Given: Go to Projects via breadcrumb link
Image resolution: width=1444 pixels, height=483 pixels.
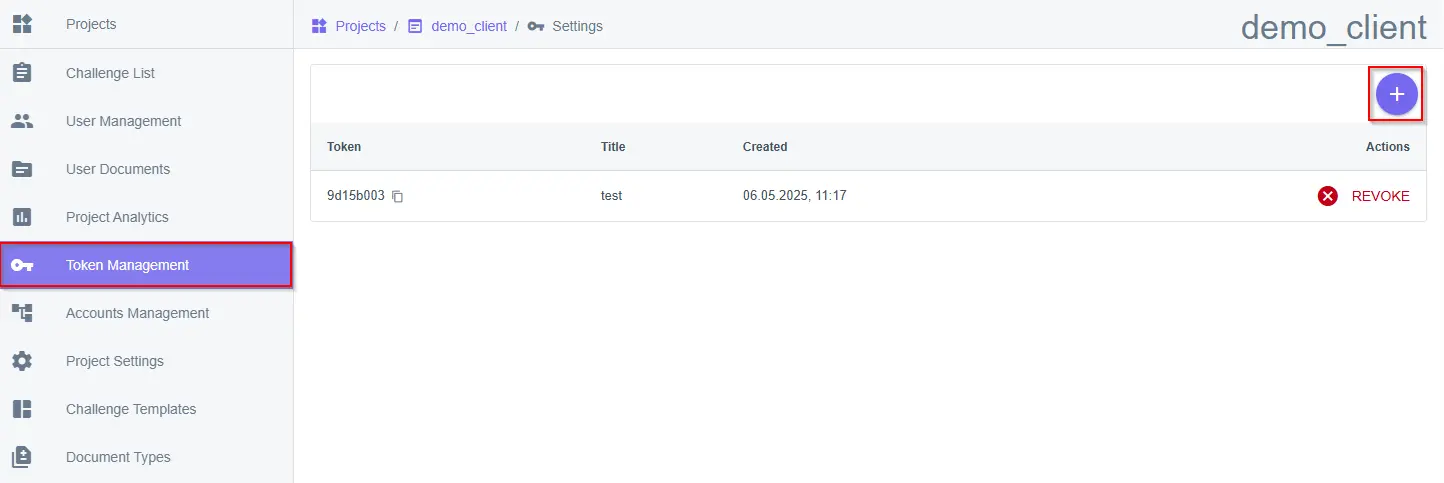Looking at the screenshot, I should (360, 26).
